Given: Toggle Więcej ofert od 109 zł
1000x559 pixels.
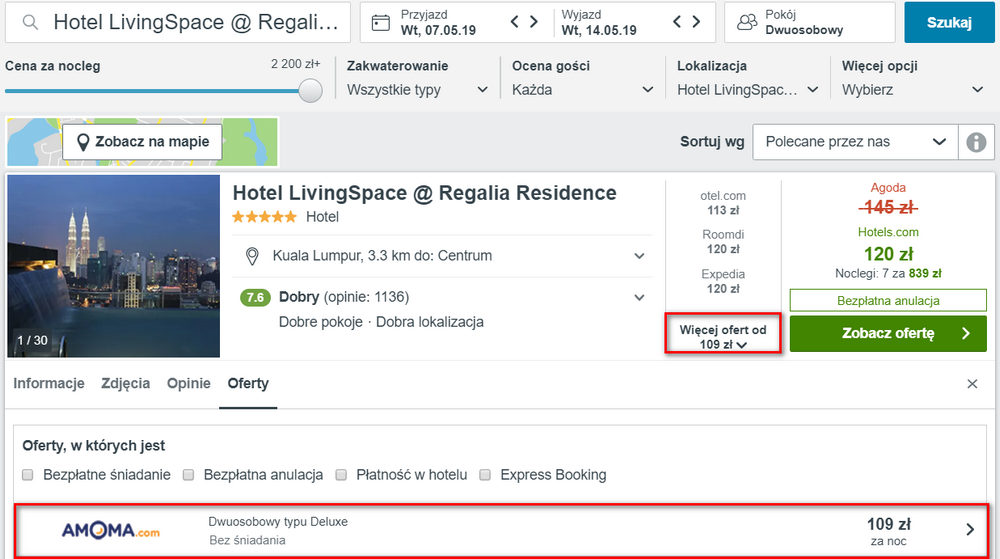Looking at the screenshot, I should click(x=723, y=333).
